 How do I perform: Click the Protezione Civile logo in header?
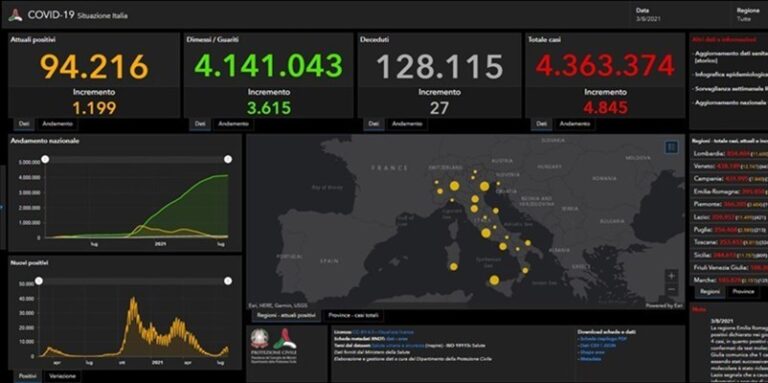click(15, 15)
